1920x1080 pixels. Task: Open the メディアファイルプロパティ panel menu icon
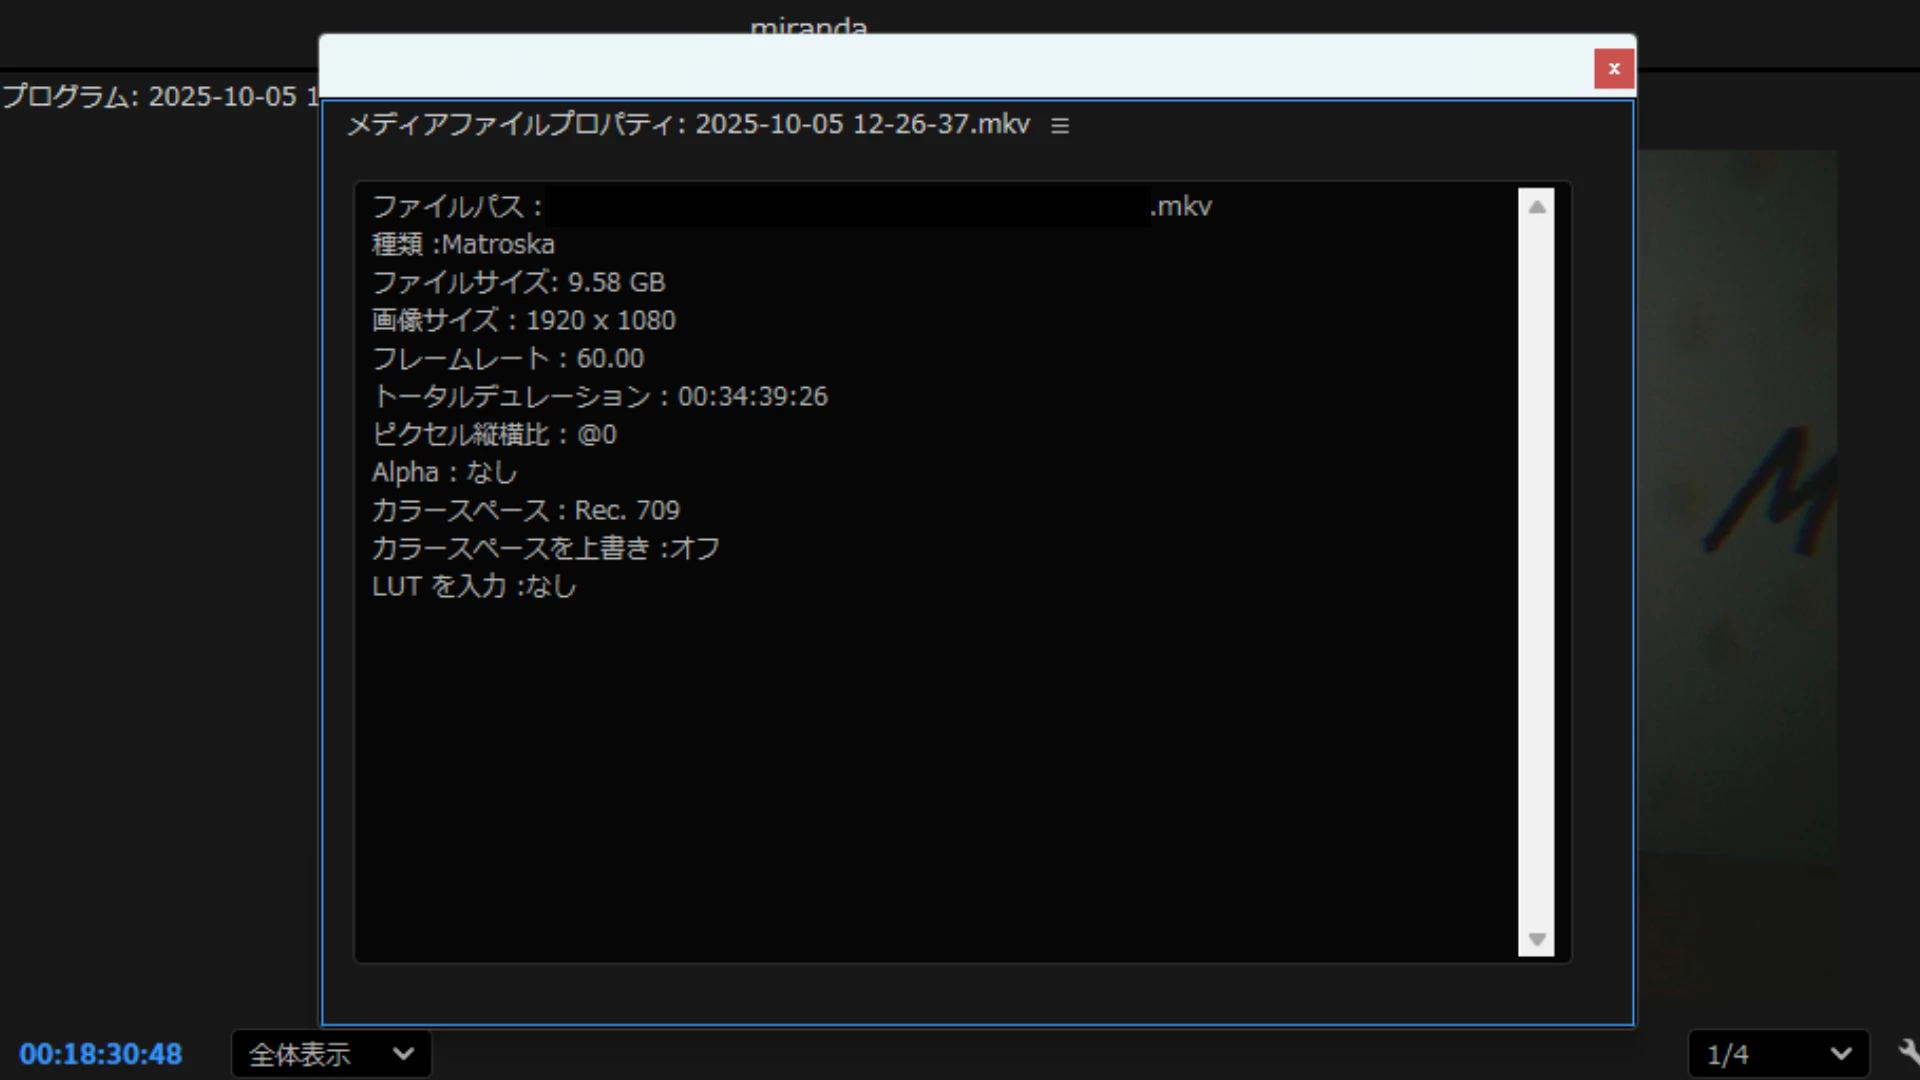(1060, 126)
